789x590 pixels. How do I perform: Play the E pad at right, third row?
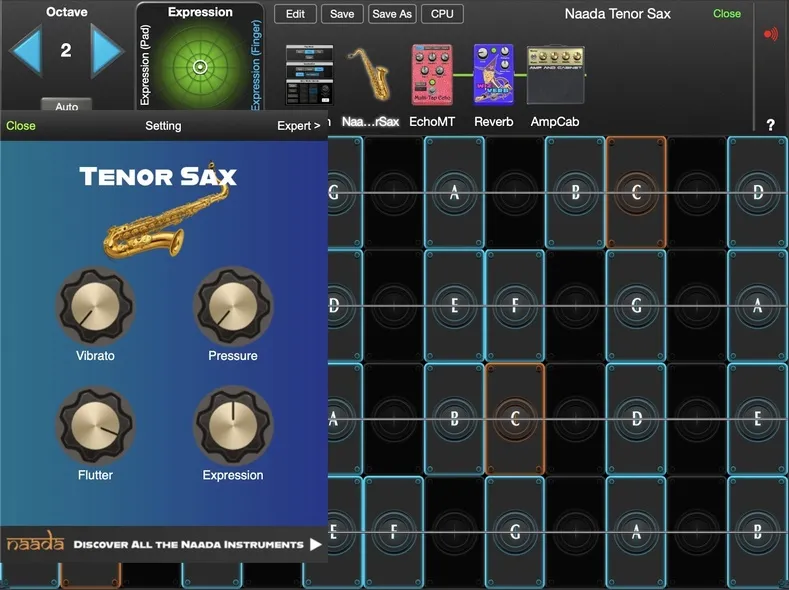point(758,418)
